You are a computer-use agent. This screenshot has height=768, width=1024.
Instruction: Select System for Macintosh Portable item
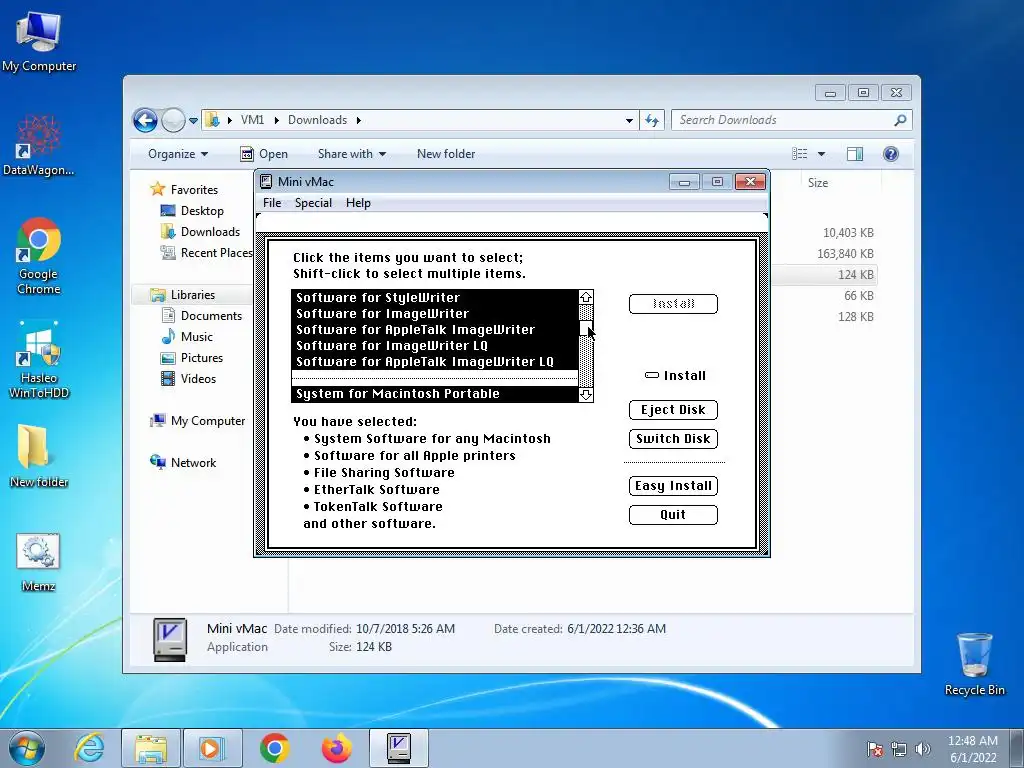435,394
